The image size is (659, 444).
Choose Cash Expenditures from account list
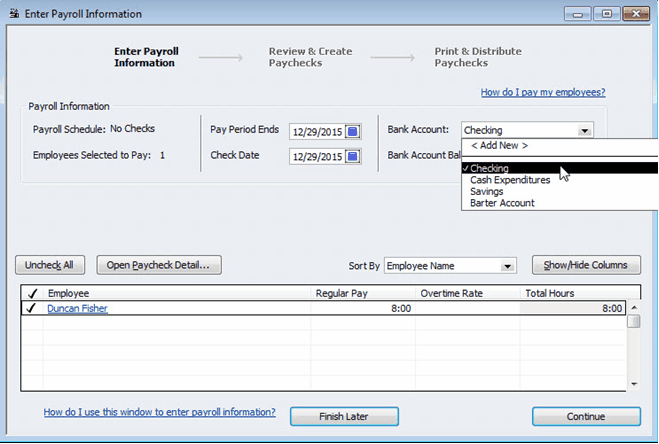[x=510, y=180]
